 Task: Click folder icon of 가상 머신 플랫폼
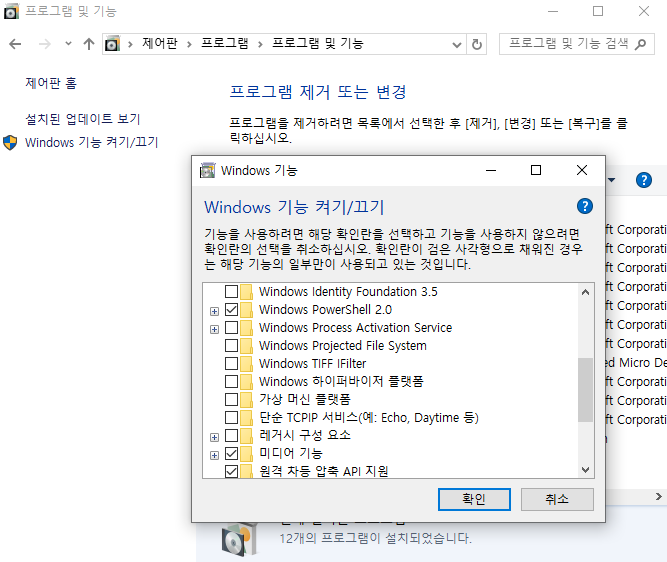pyautogui.click(x=246, y=400)
